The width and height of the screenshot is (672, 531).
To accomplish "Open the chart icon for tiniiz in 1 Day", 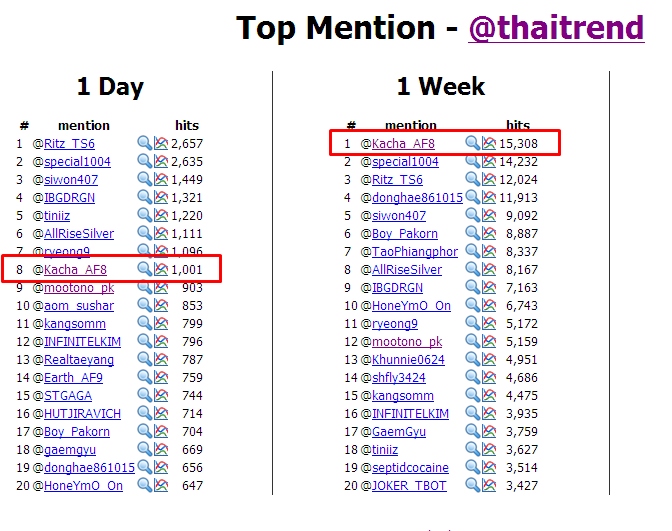I will (x=161, y=215).
